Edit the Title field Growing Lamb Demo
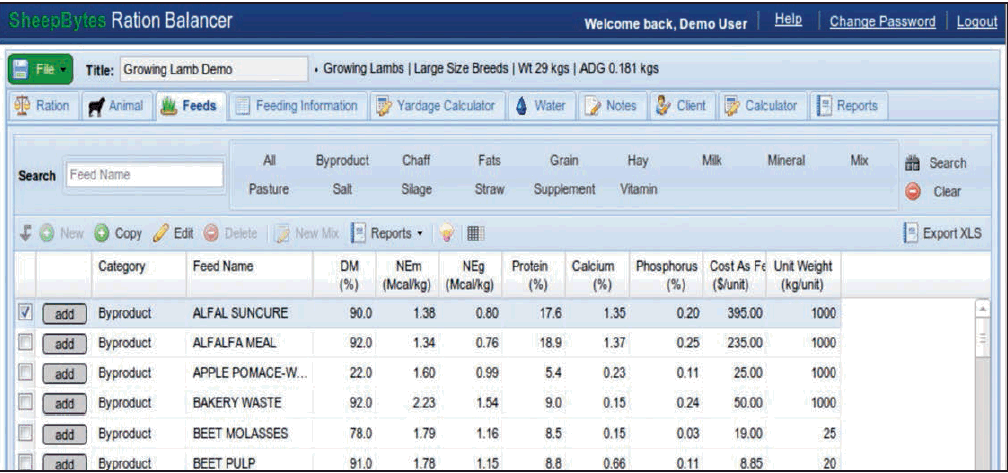Screen dimensions: 1008x473 coord(213,69)
